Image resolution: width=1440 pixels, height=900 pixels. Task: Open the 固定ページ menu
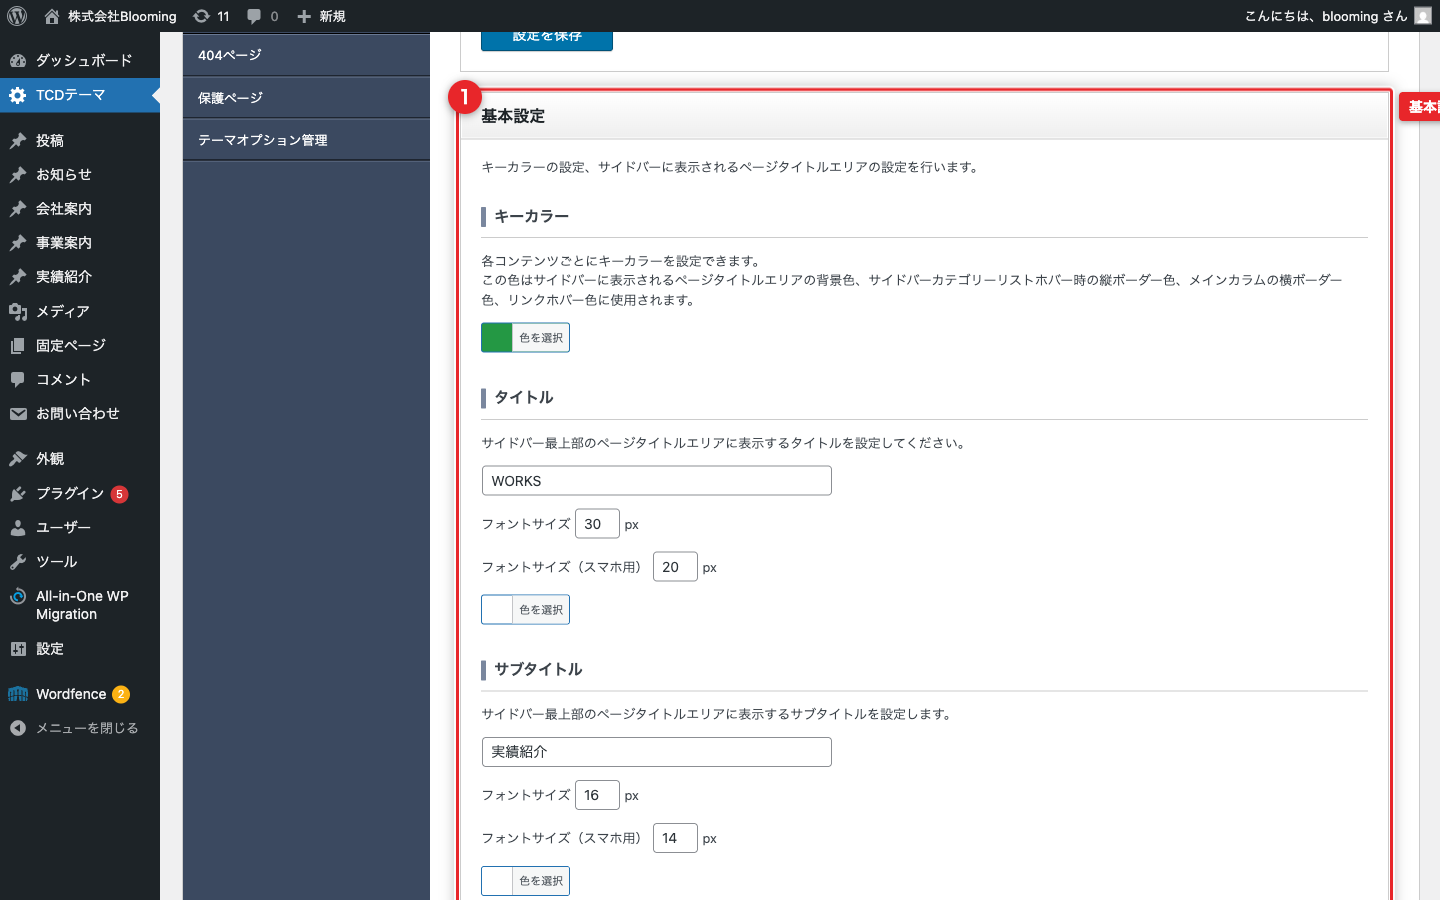(x=80, y=346)
